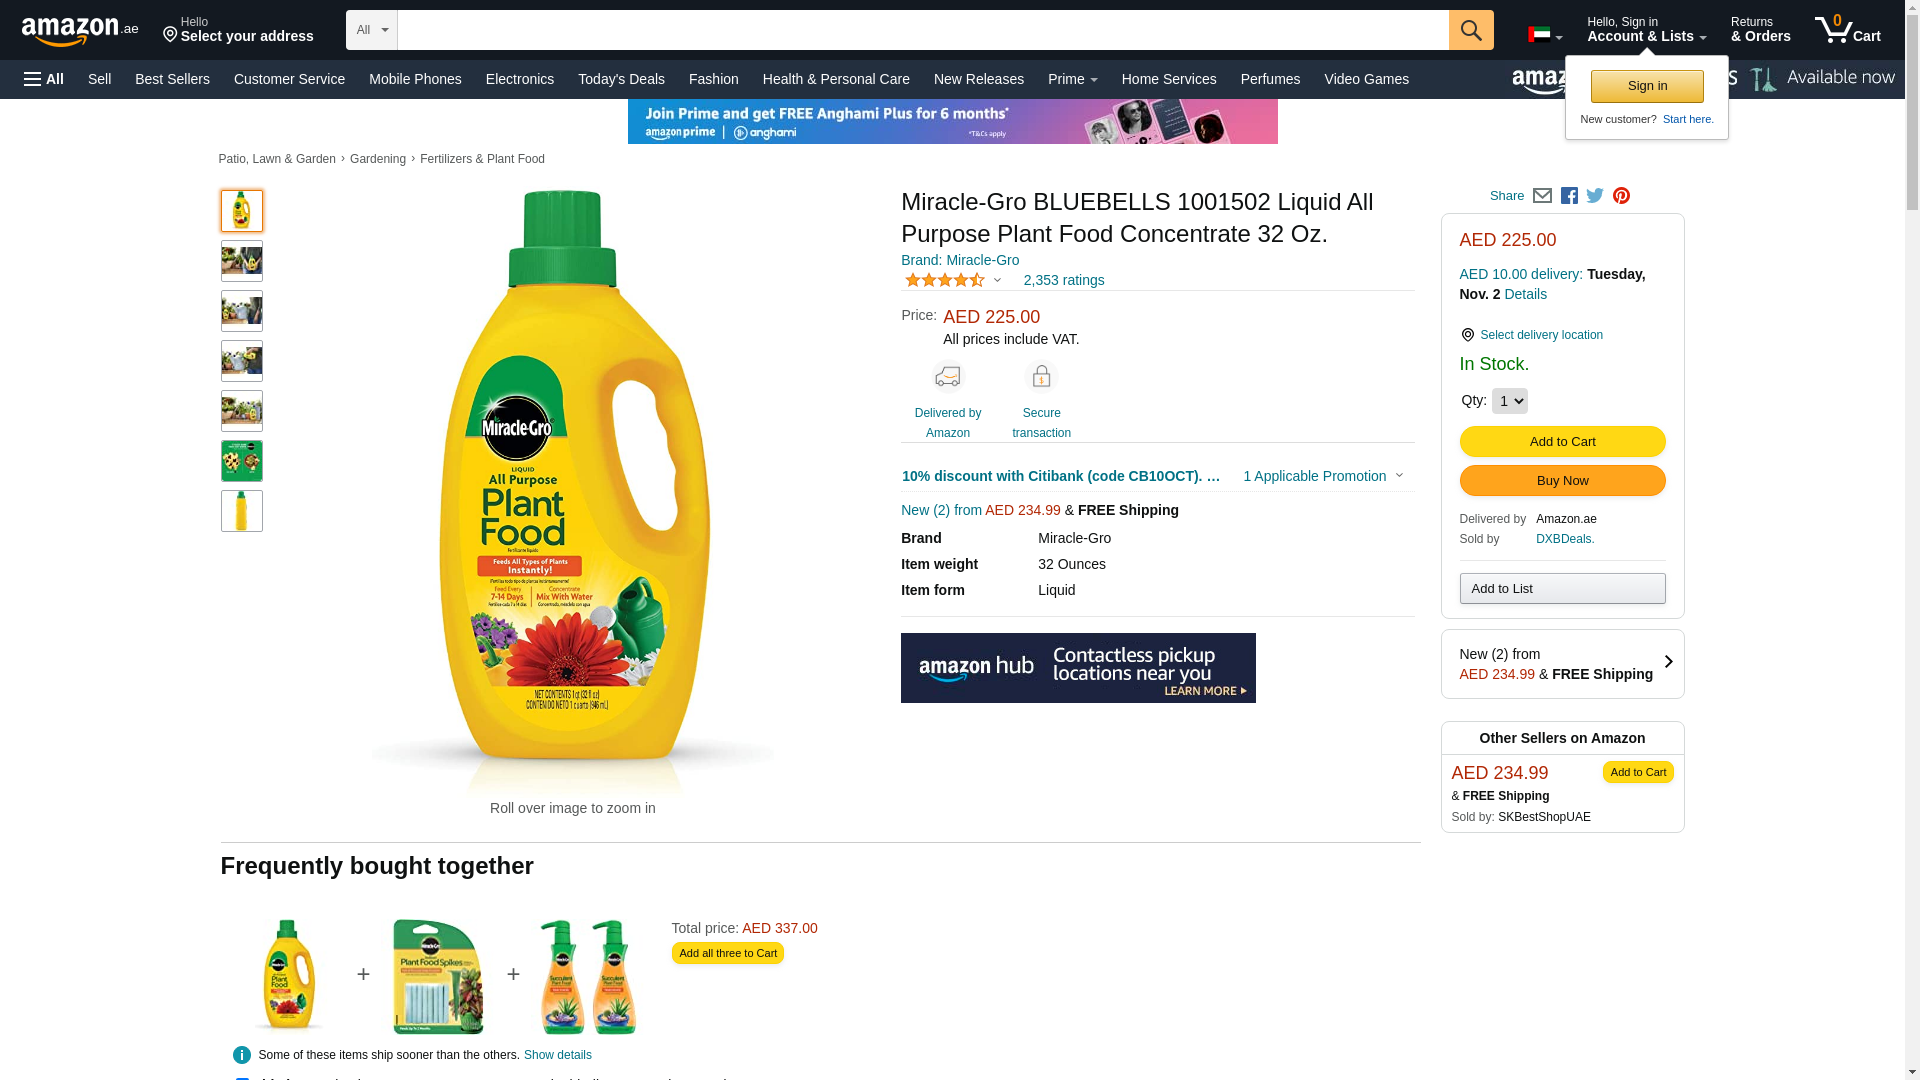This screenshot has width=1920, height=1080.
Task: Click the Buy Now button
Action: pos(1562,481)
